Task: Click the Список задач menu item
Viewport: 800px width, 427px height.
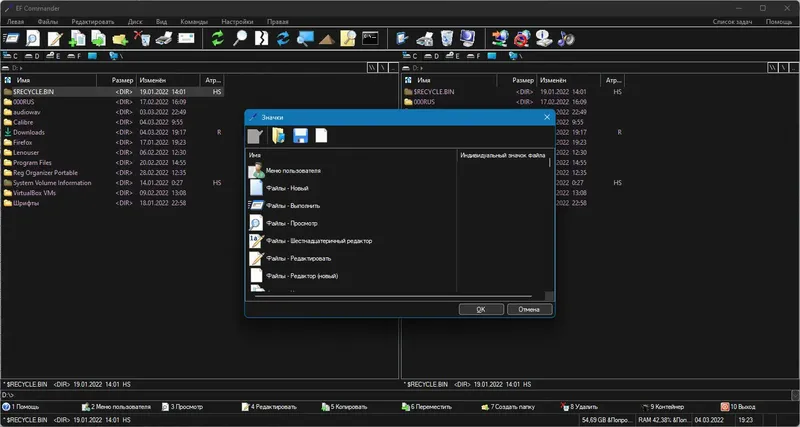Action: tap(733, 22)
